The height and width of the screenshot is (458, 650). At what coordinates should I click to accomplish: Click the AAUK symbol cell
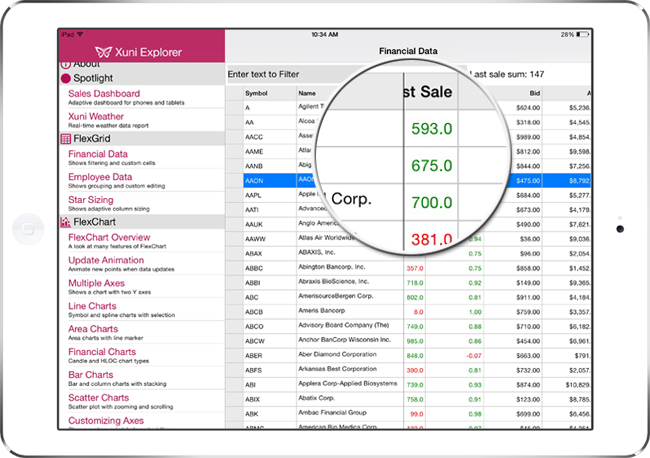click(270, 224)
